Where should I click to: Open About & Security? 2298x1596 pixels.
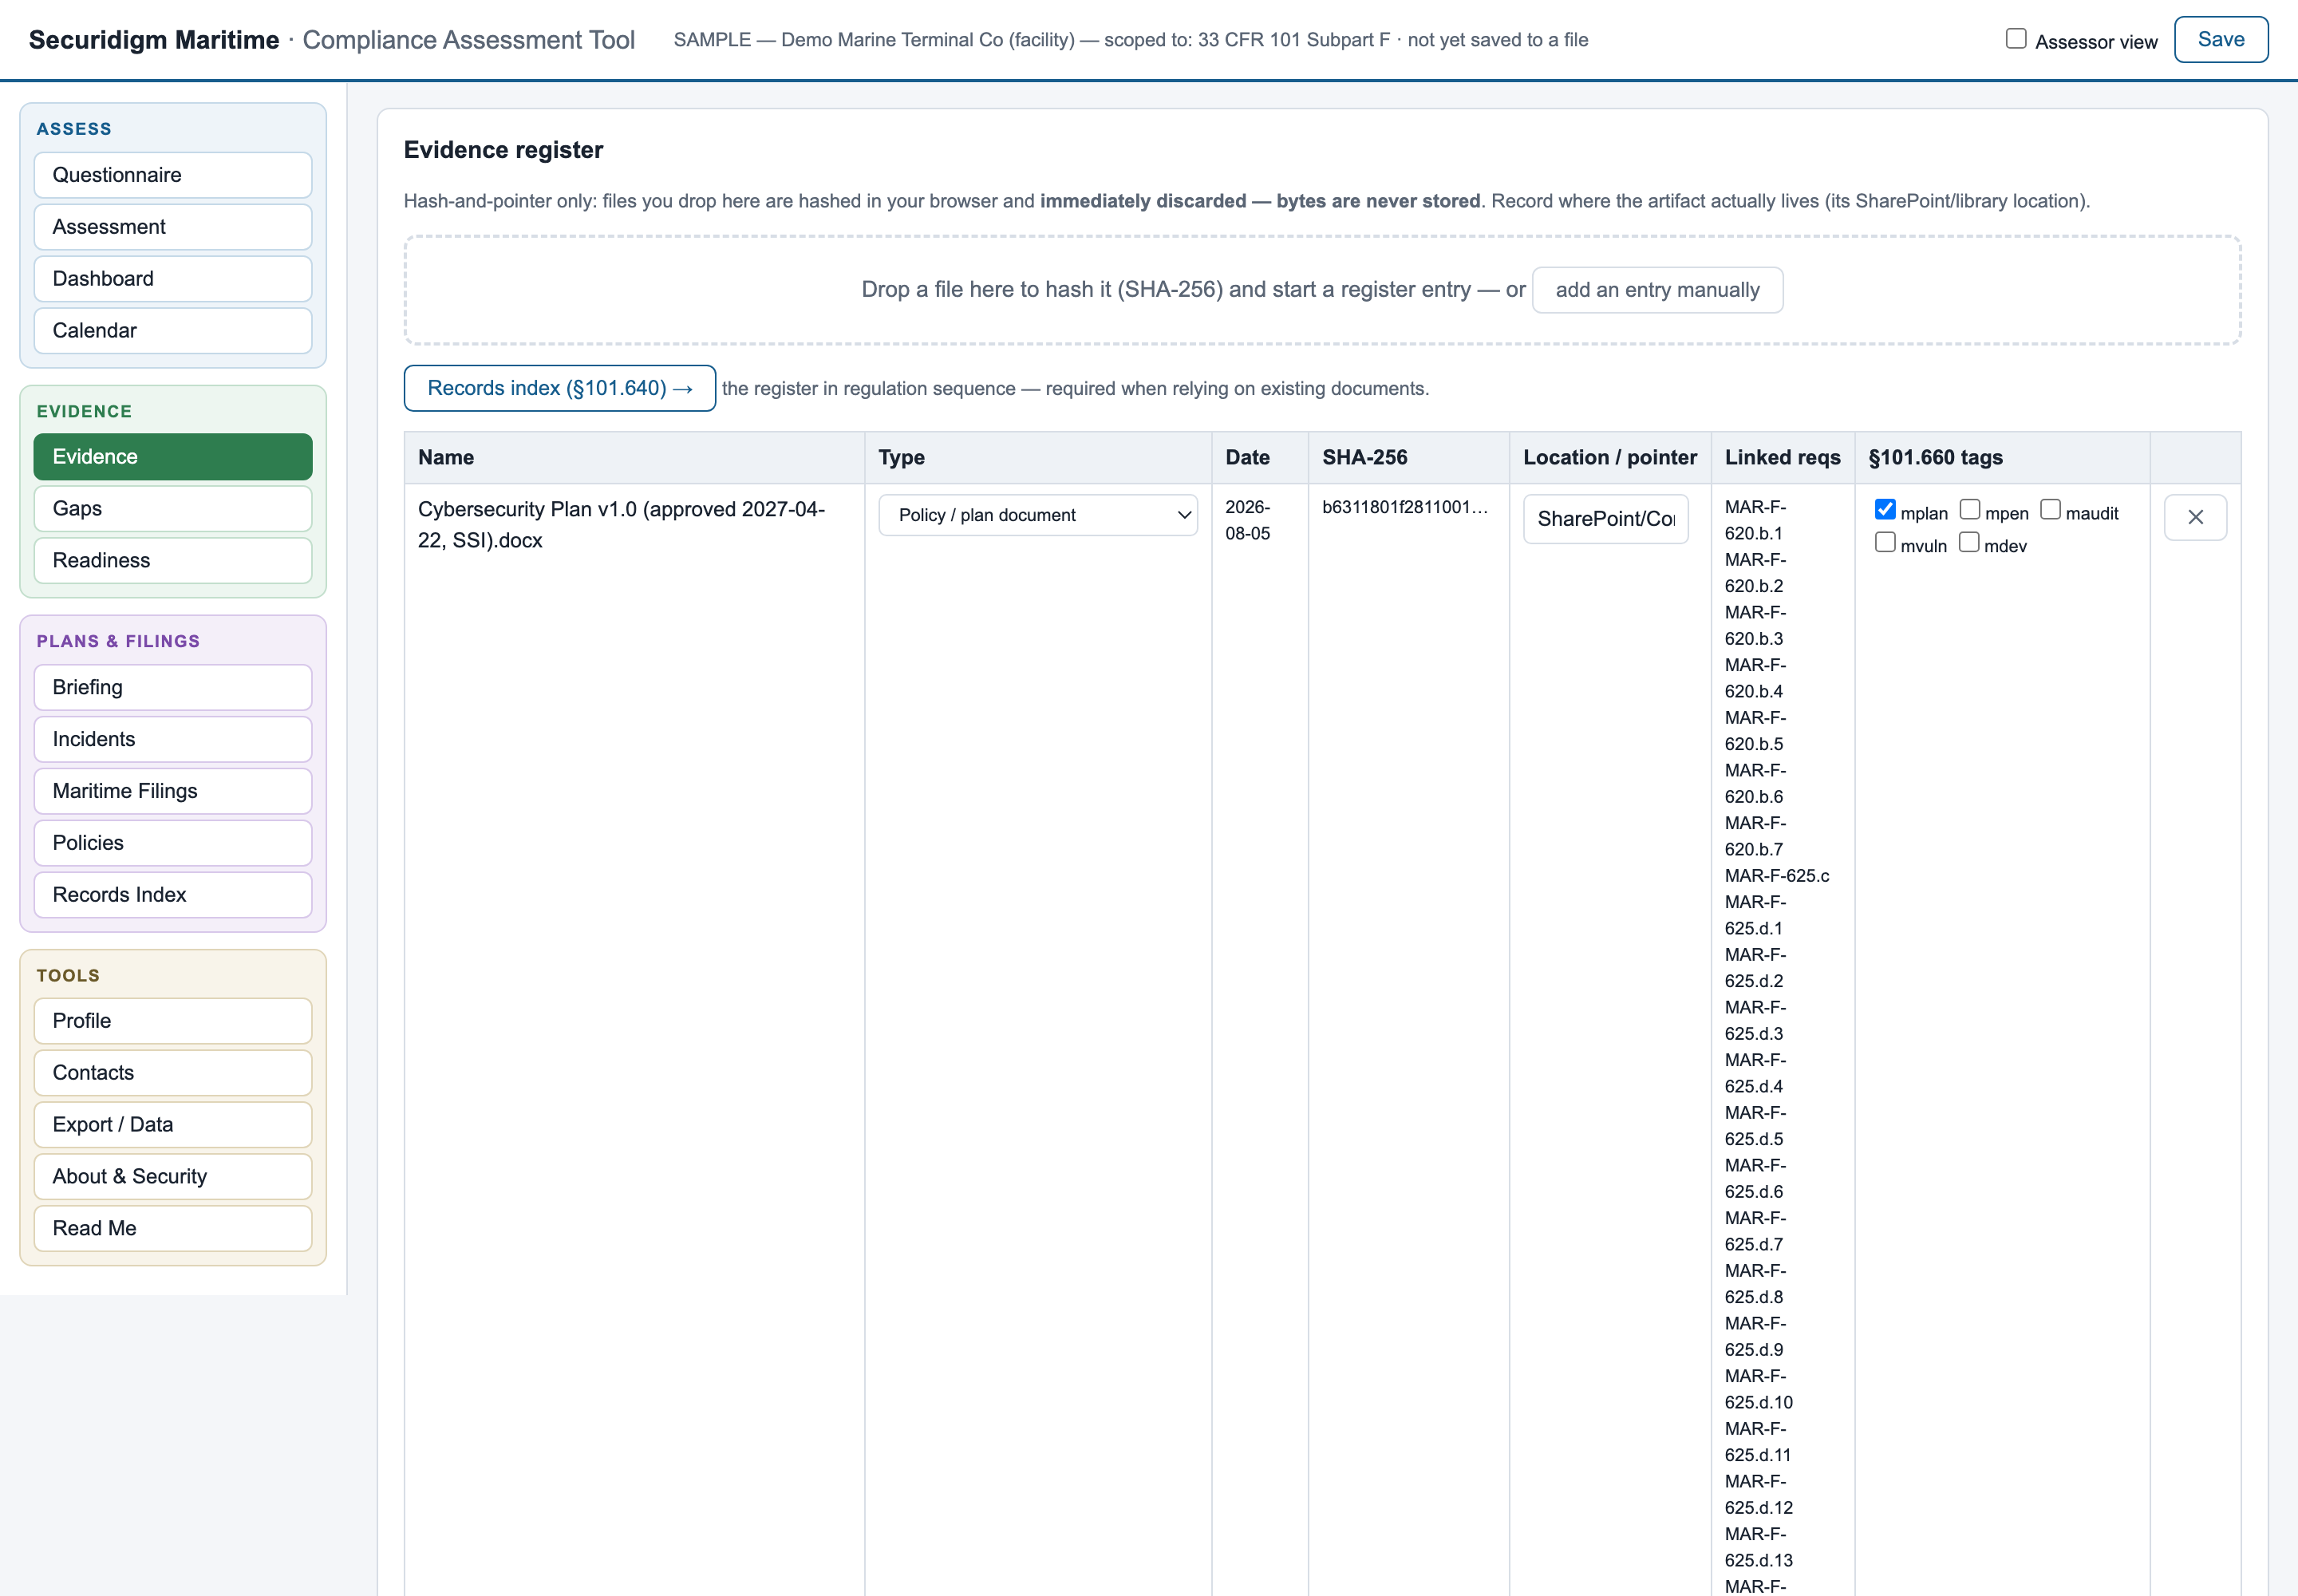pyautogui.click(x=173, y=1178)
